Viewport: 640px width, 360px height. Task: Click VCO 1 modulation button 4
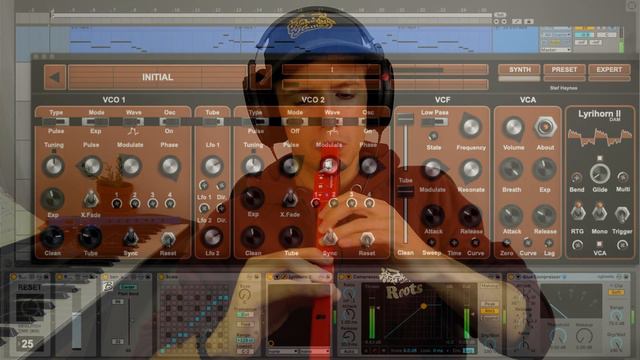coord(170,203)
